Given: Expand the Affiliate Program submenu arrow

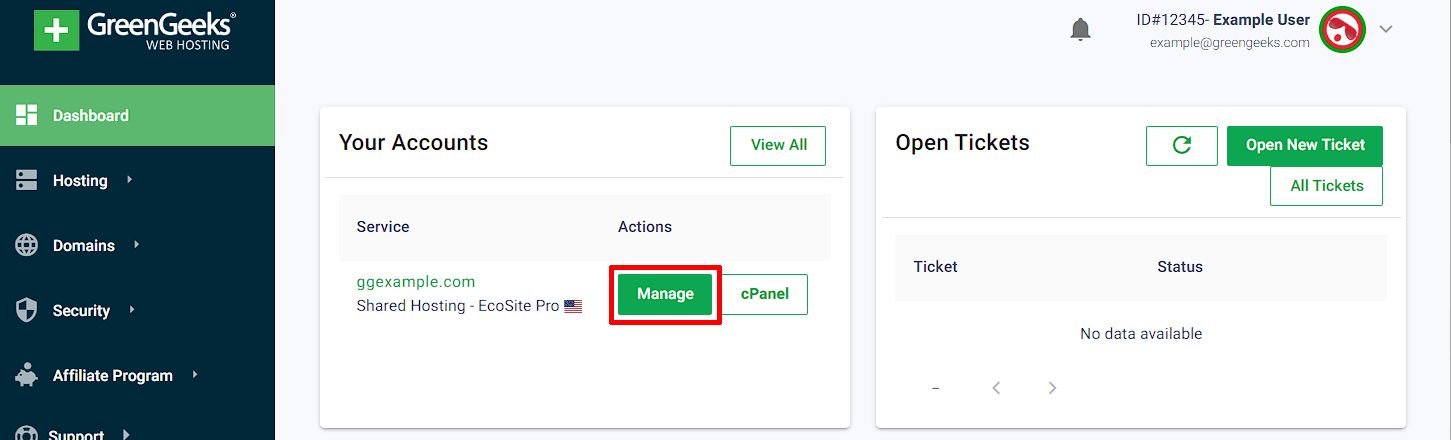Looking at the screenshot, I should coord(195,375).
